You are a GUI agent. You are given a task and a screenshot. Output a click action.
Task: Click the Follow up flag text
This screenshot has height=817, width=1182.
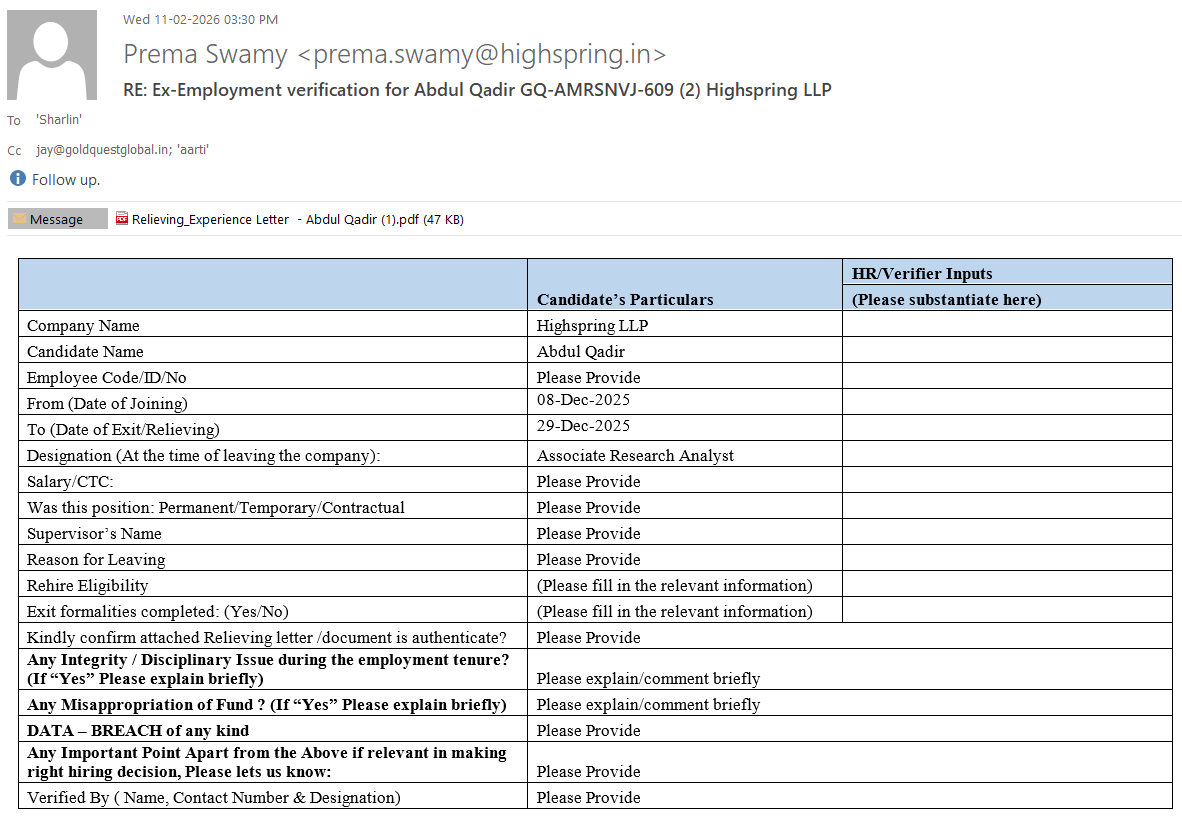click(x=66, y=180)
